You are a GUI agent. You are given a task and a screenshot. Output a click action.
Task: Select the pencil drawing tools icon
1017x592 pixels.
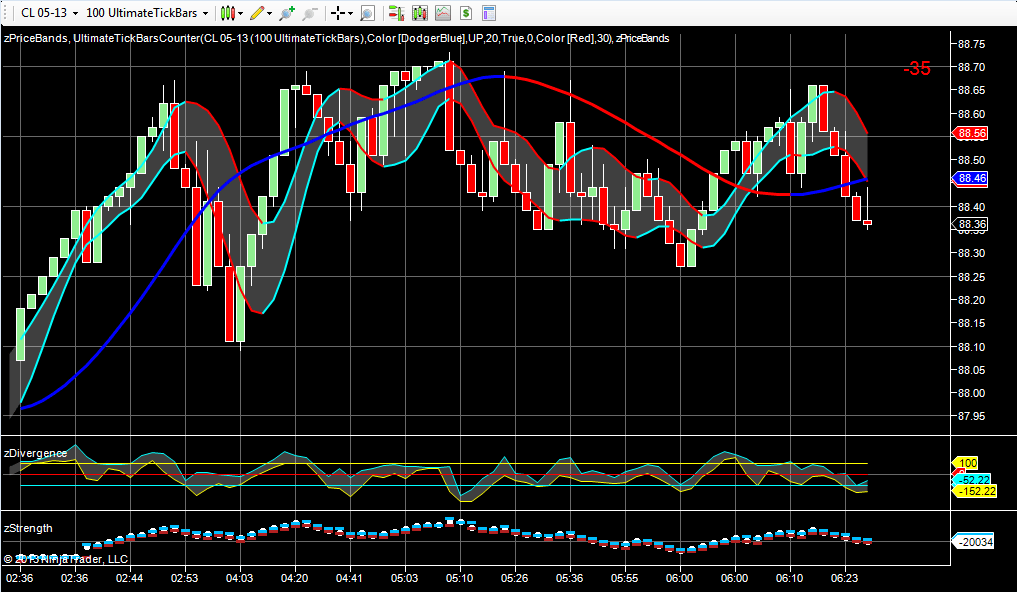click(257, 13)
